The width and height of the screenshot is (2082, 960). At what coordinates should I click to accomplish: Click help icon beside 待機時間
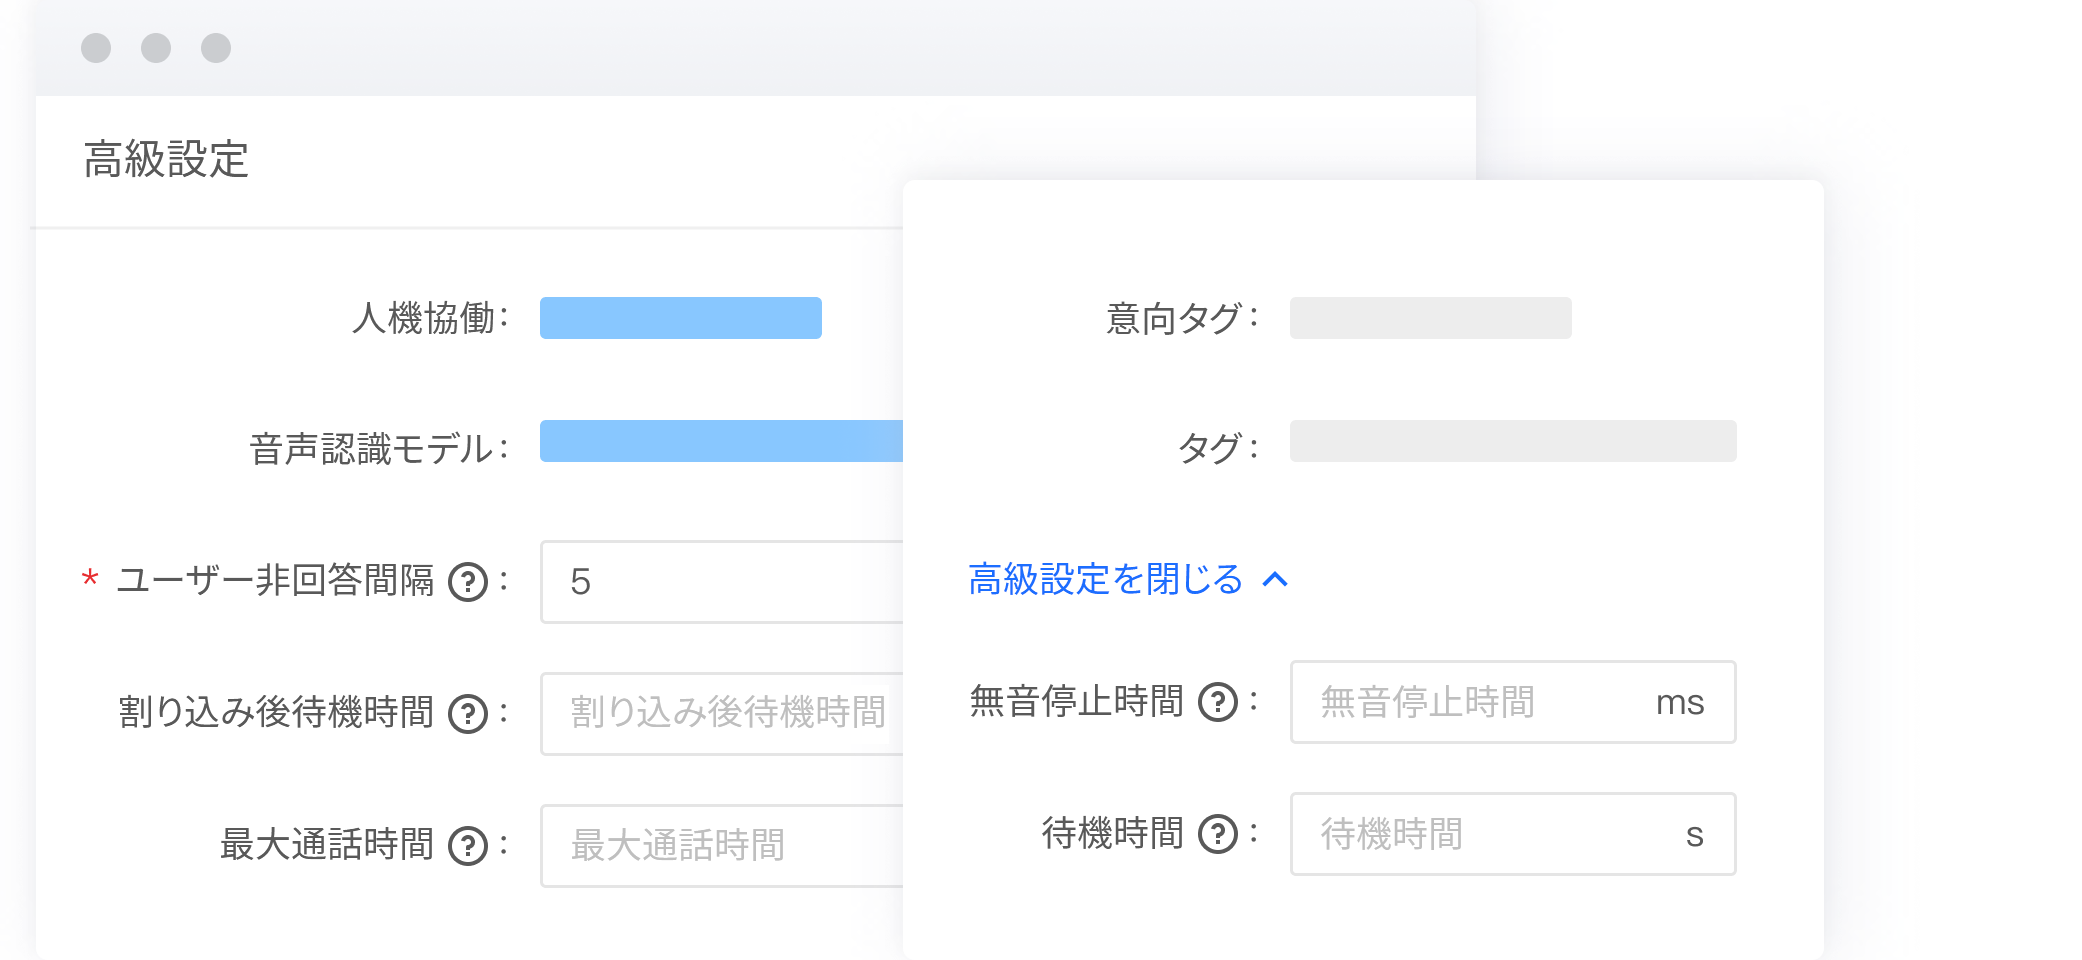pos(1217,834)
